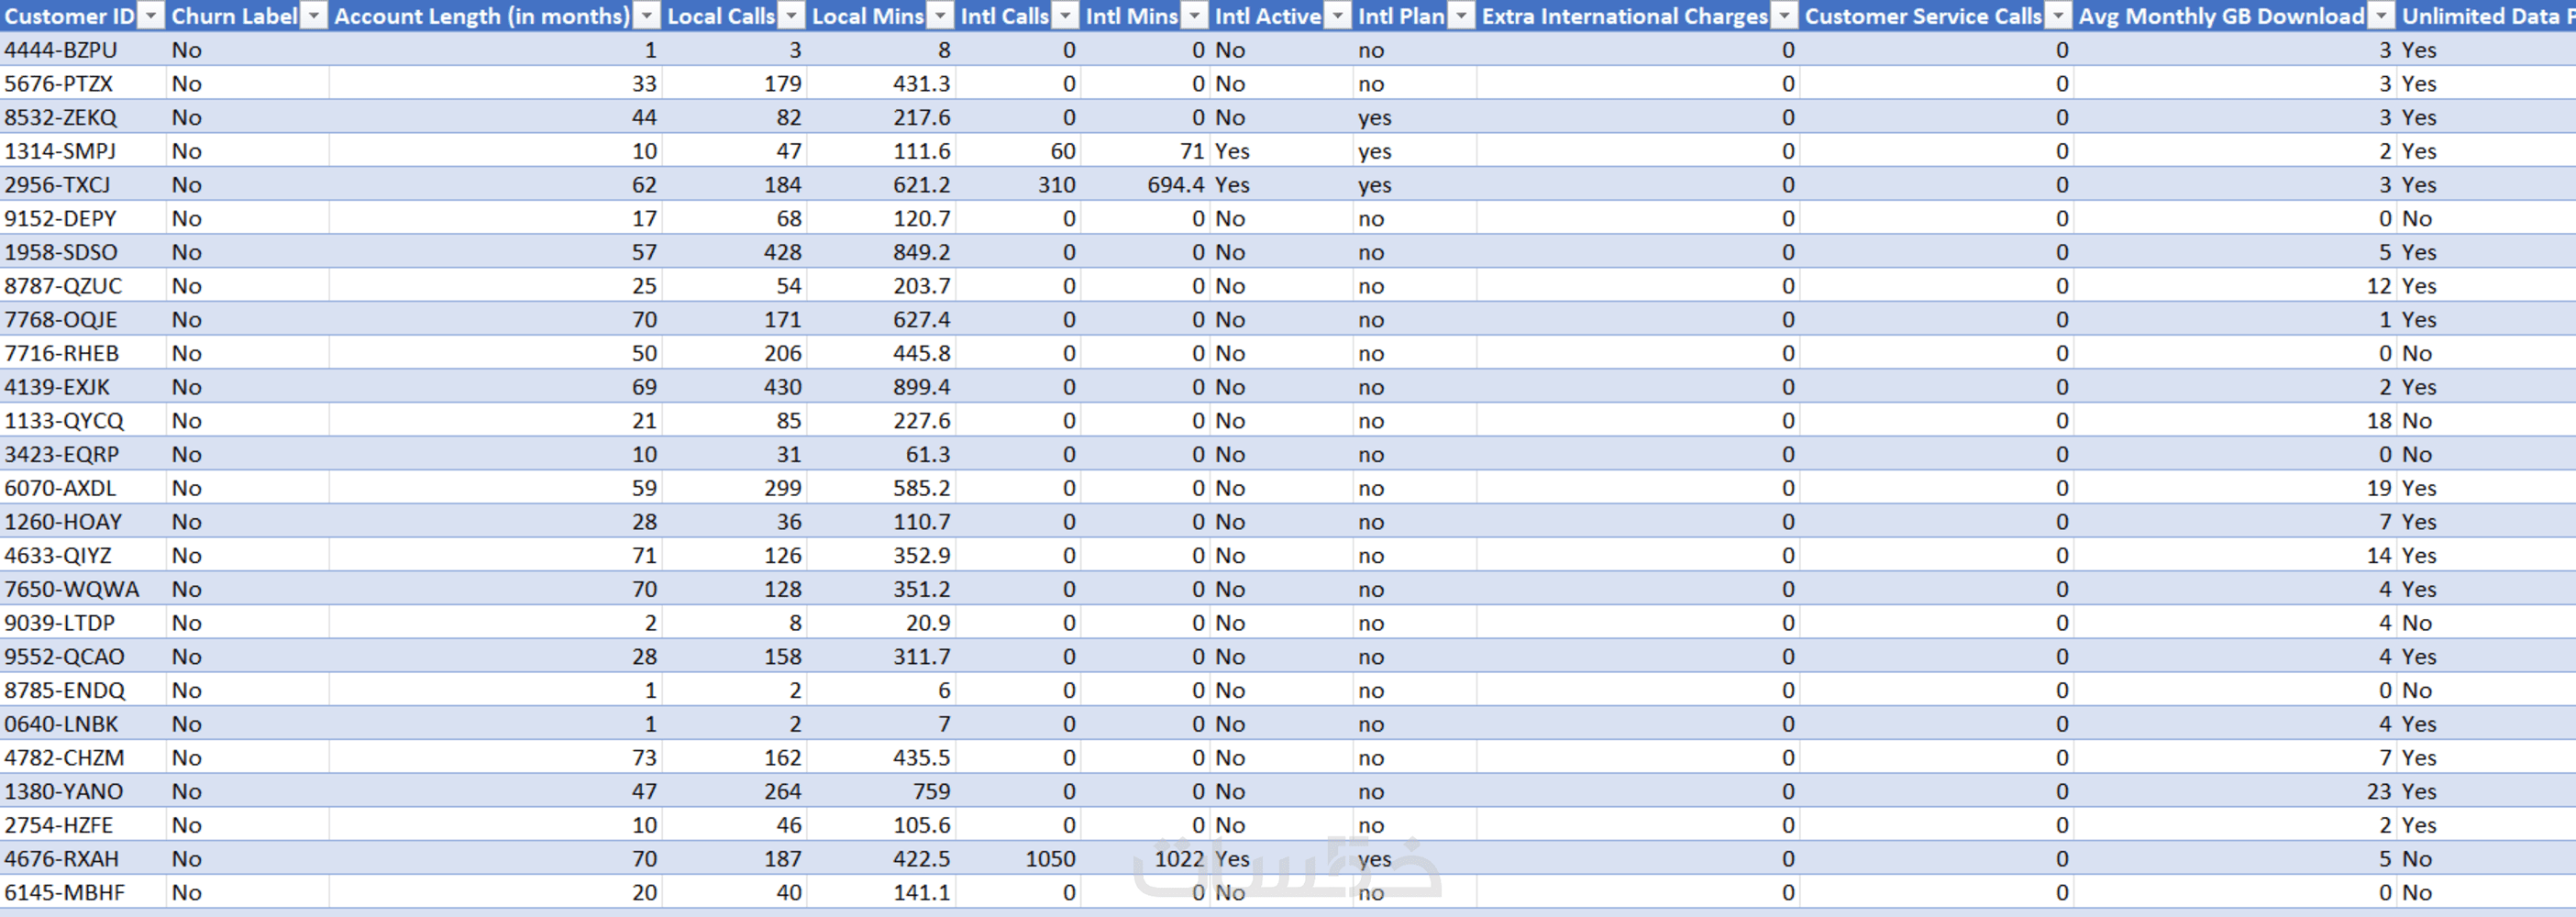Open Extra International Charges filter dropdown

(x=1785, y=16)
